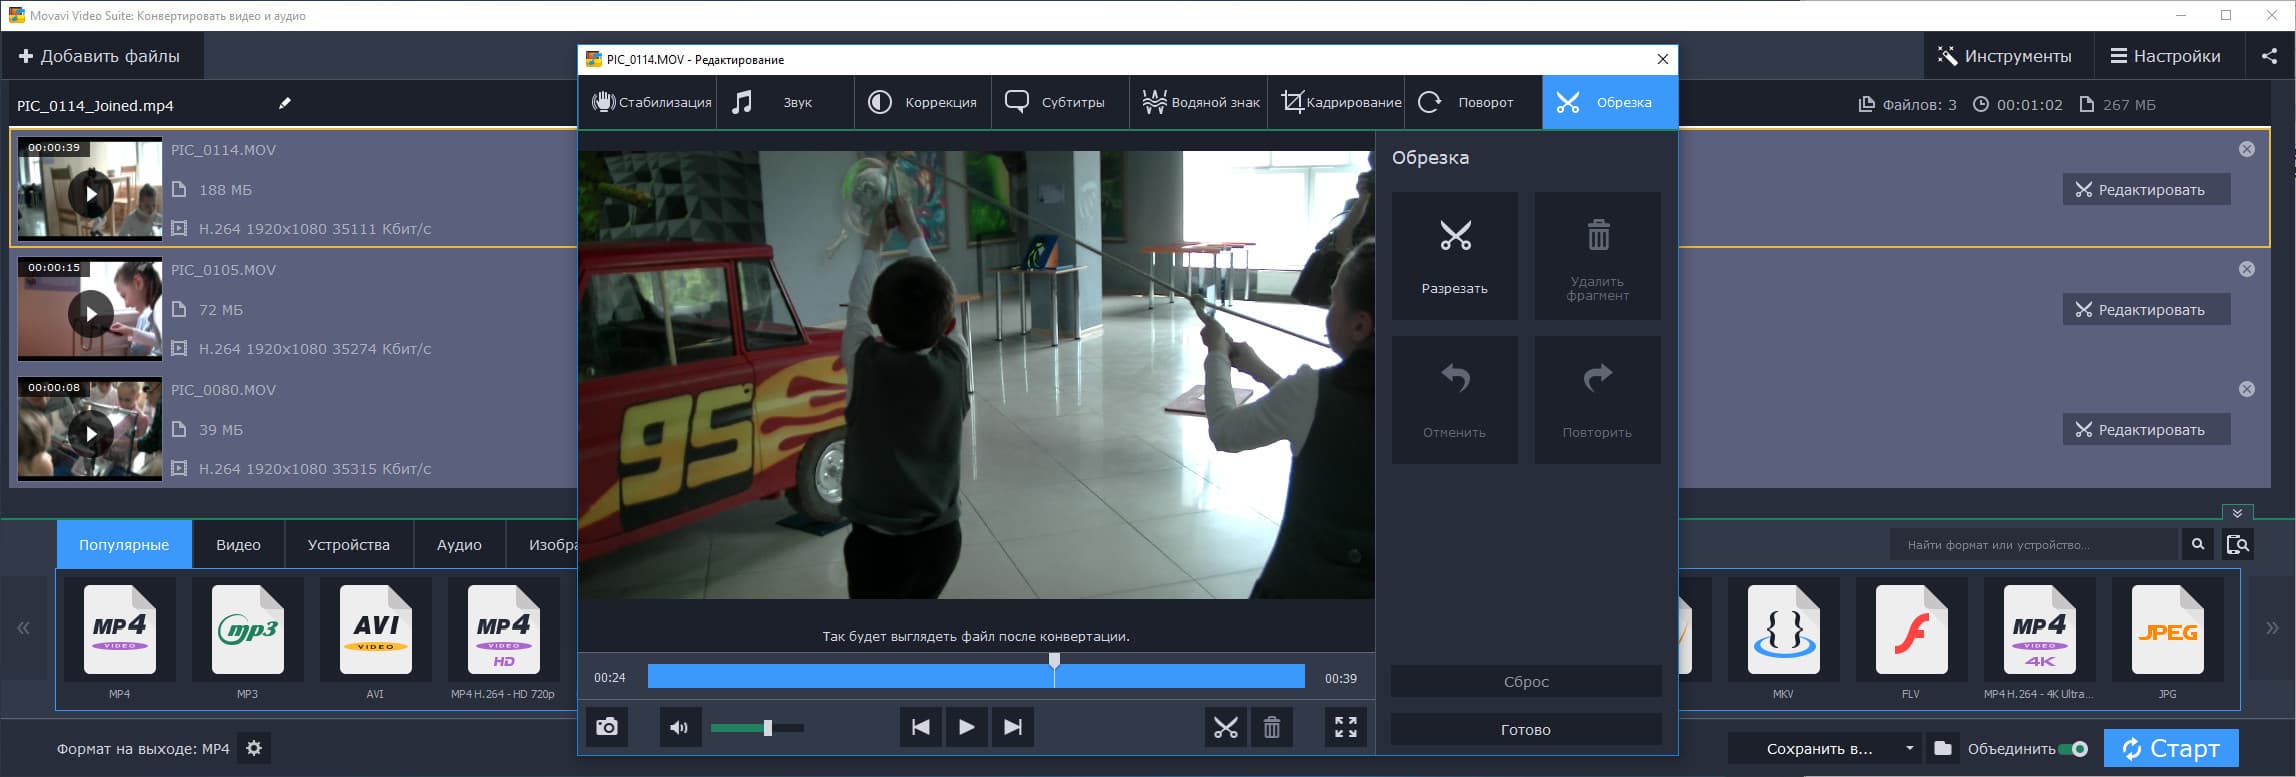Open the Коррекция tab
The image size is (2296, 777).
(x=922, y=102)
